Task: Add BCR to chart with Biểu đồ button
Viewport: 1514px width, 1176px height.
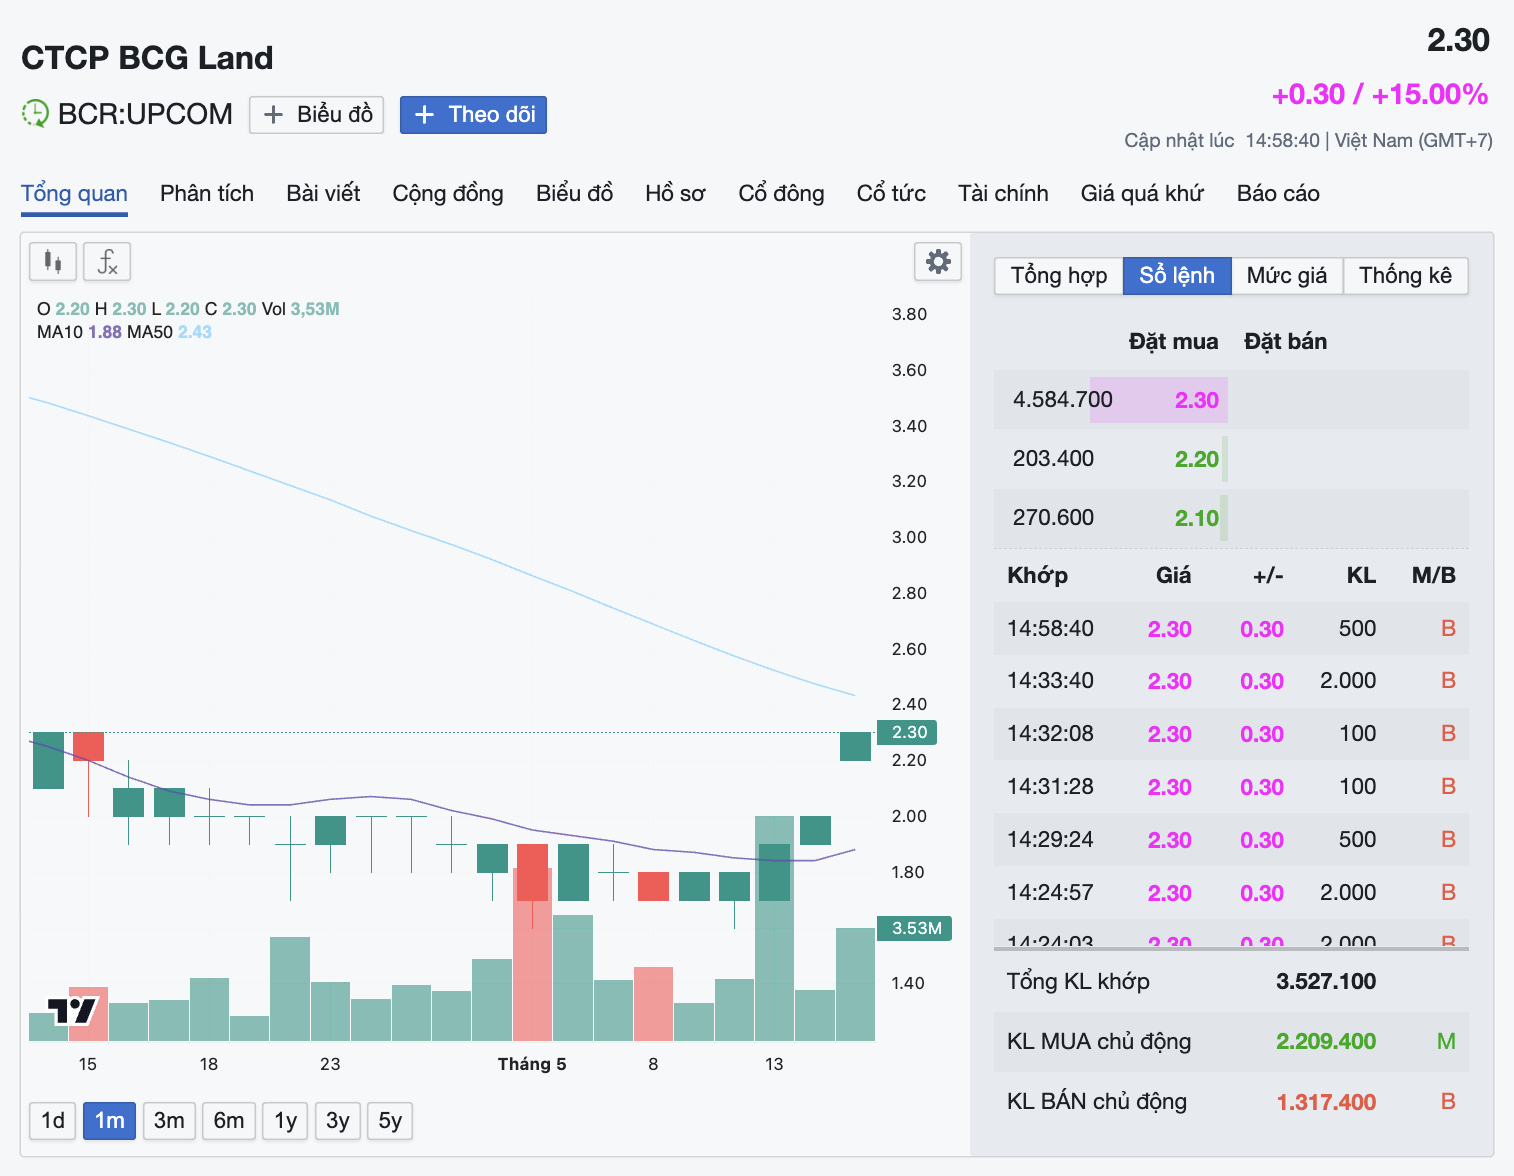Action: (316, 115)
